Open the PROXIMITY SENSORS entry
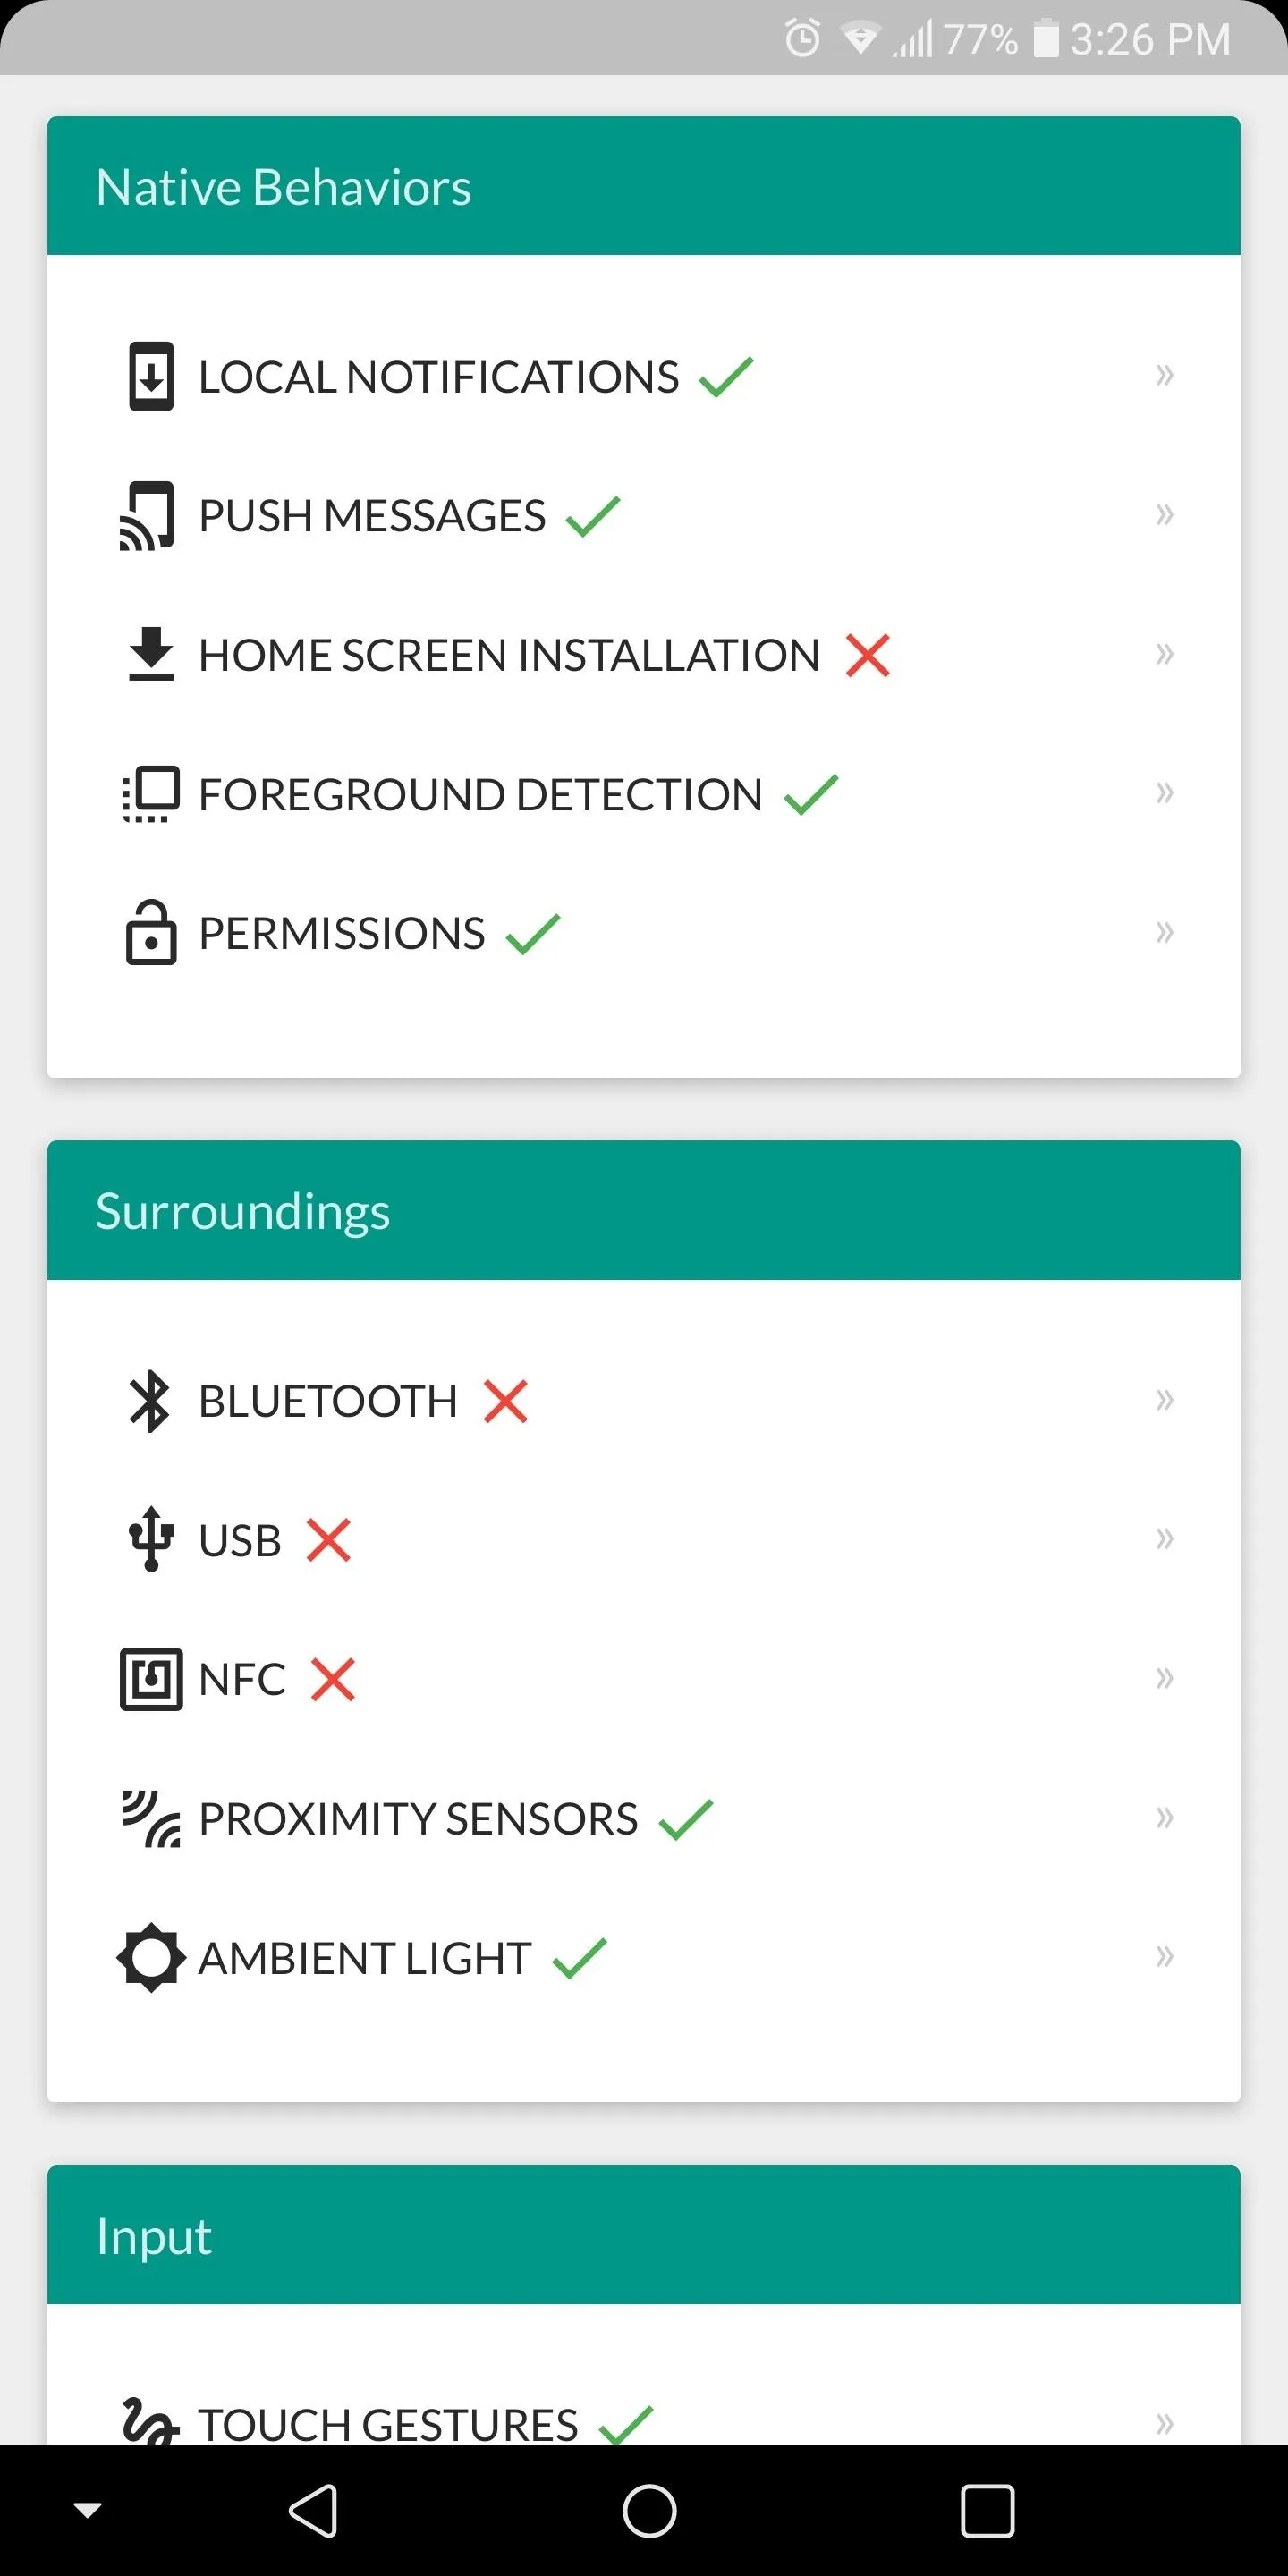Screen dimensions: 1288x2576 644,1818
